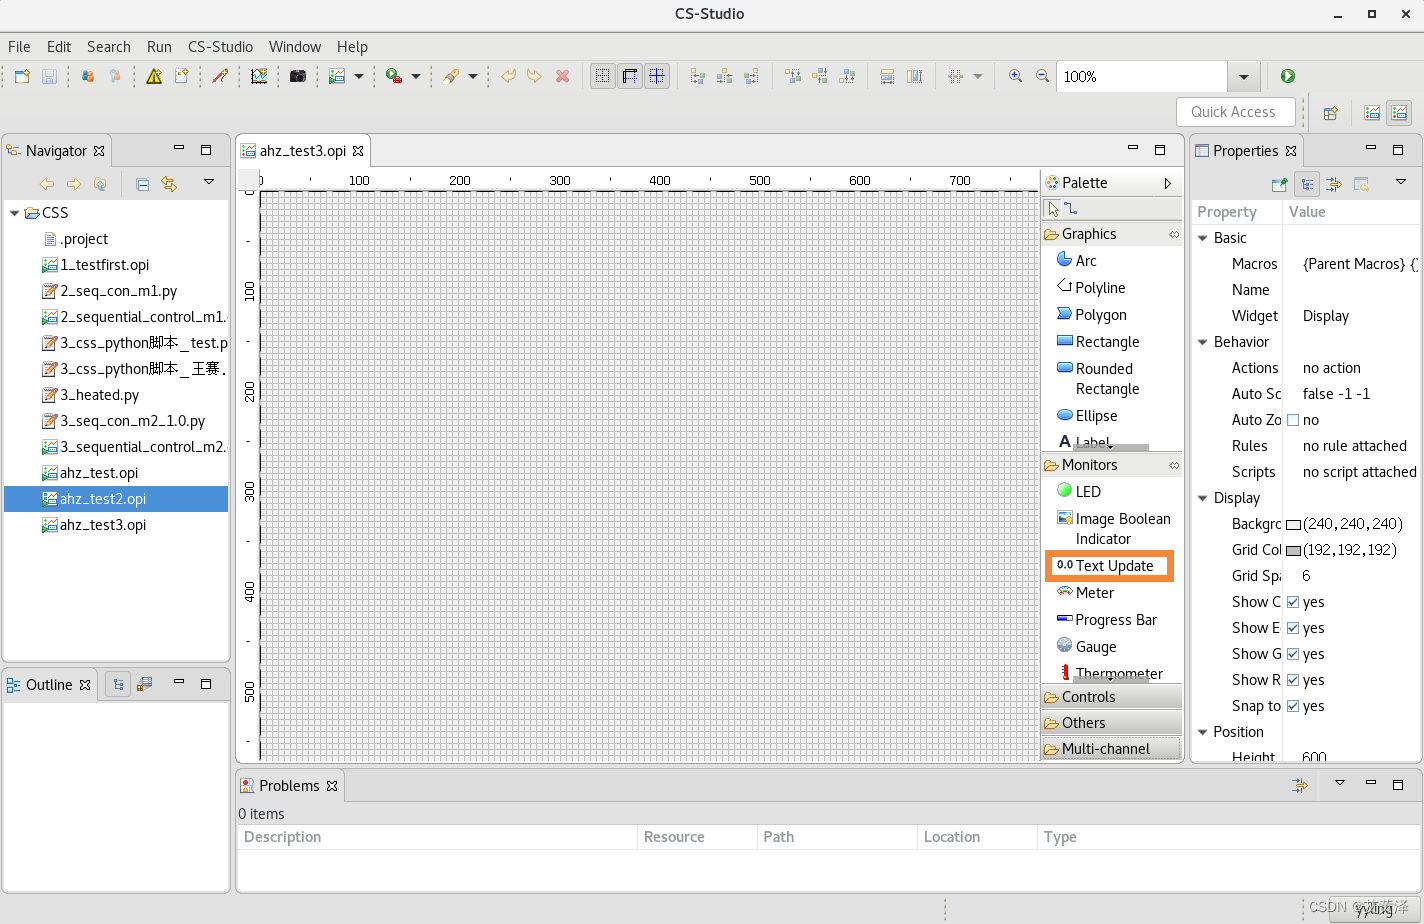1424x924 pixels.
Task: Select the LED palette widget
Action: [x=1079, y=492]
